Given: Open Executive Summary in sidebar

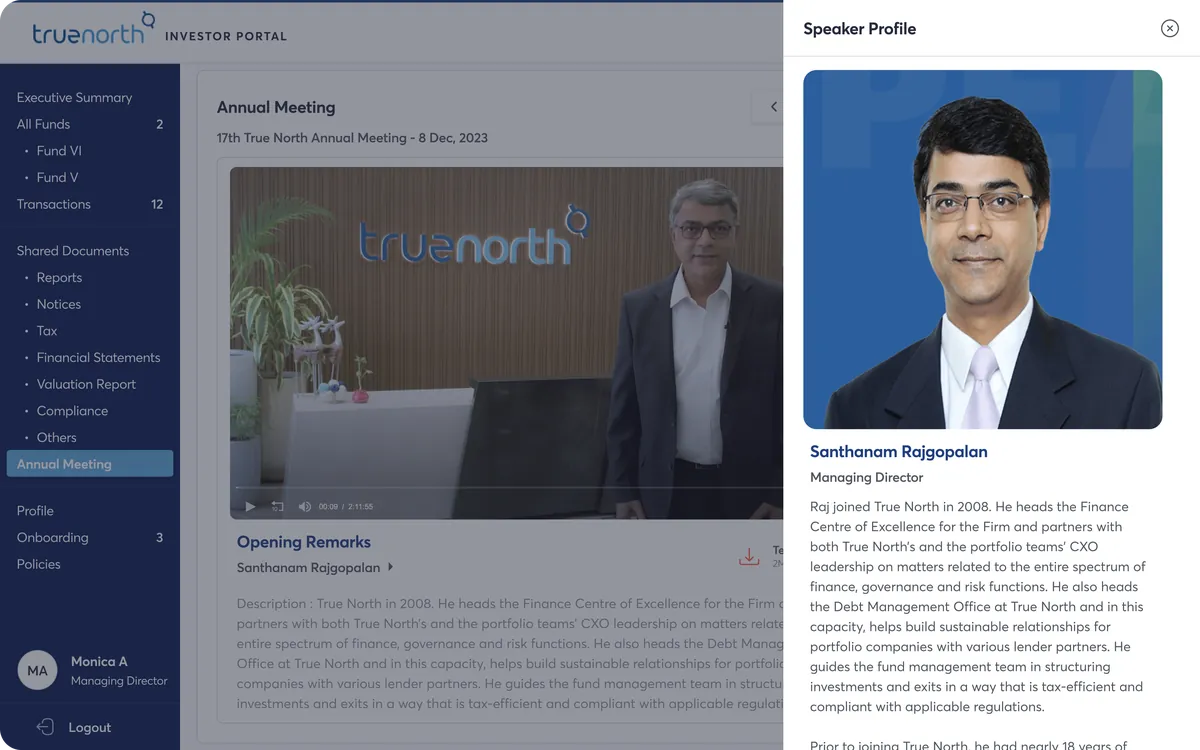Looking at the screenshot, I should (74, 97).
